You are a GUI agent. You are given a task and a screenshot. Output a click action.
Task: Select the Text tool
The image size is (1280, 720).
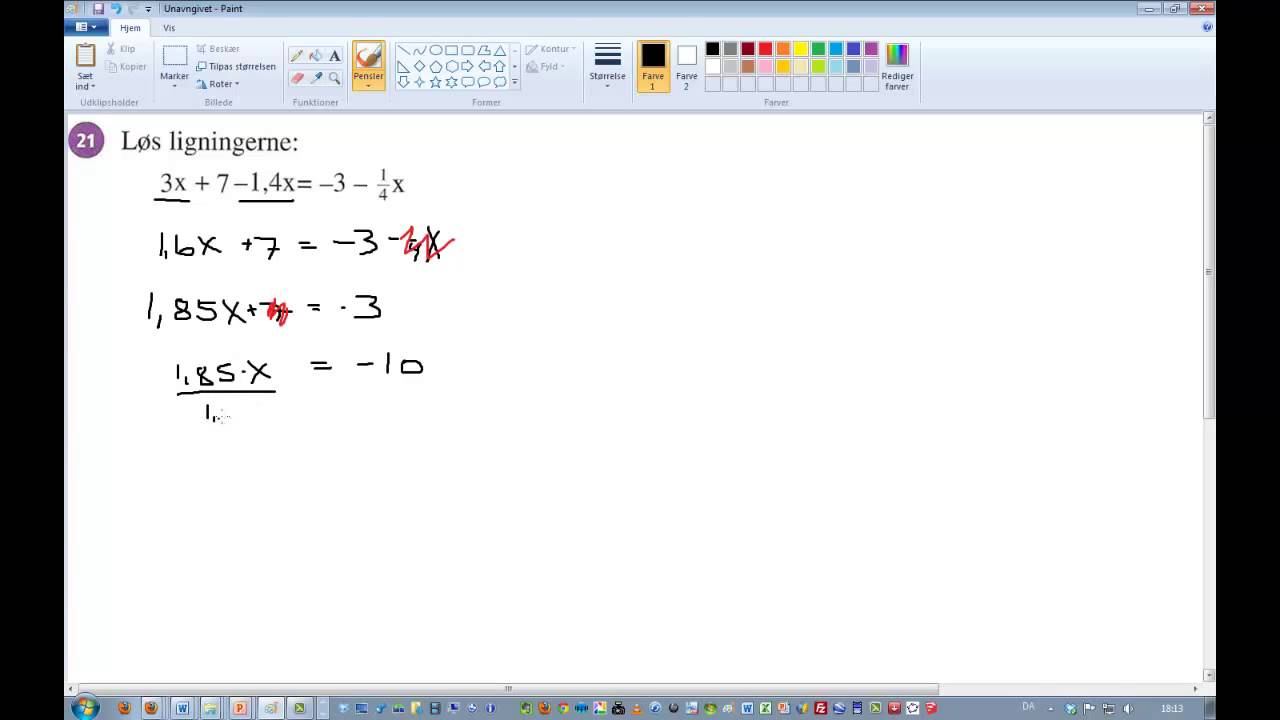coord(334,56)
